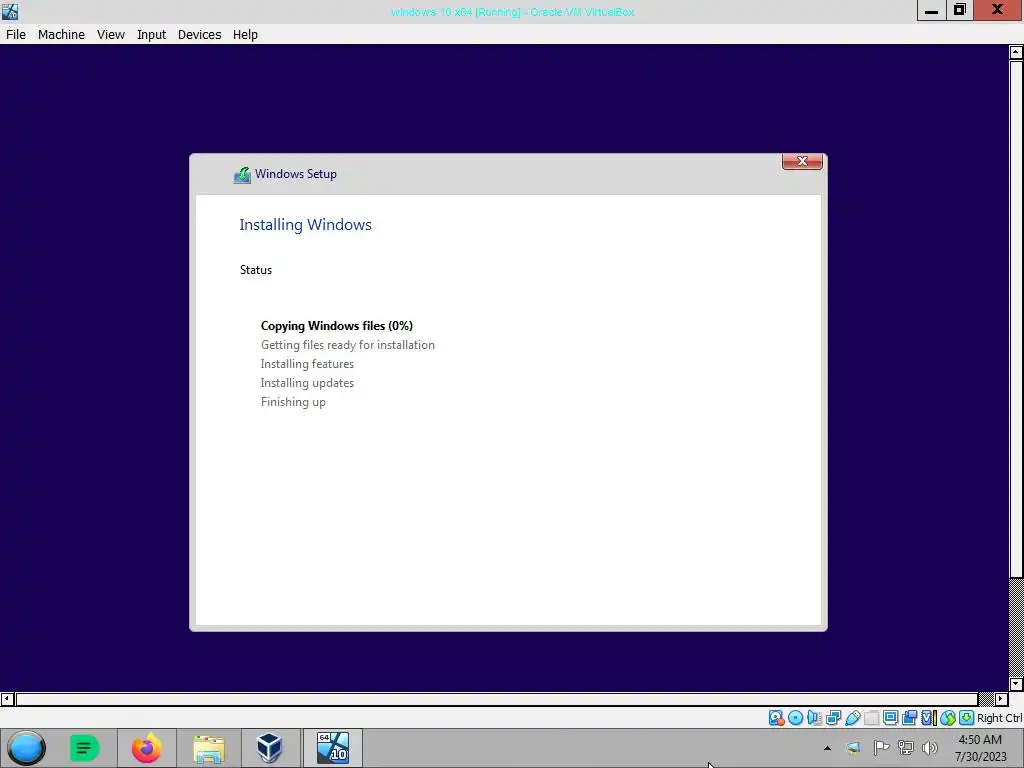Click the network tray icon
The width and height of the screenshot is (1024, 768).
tap(906, 748)
